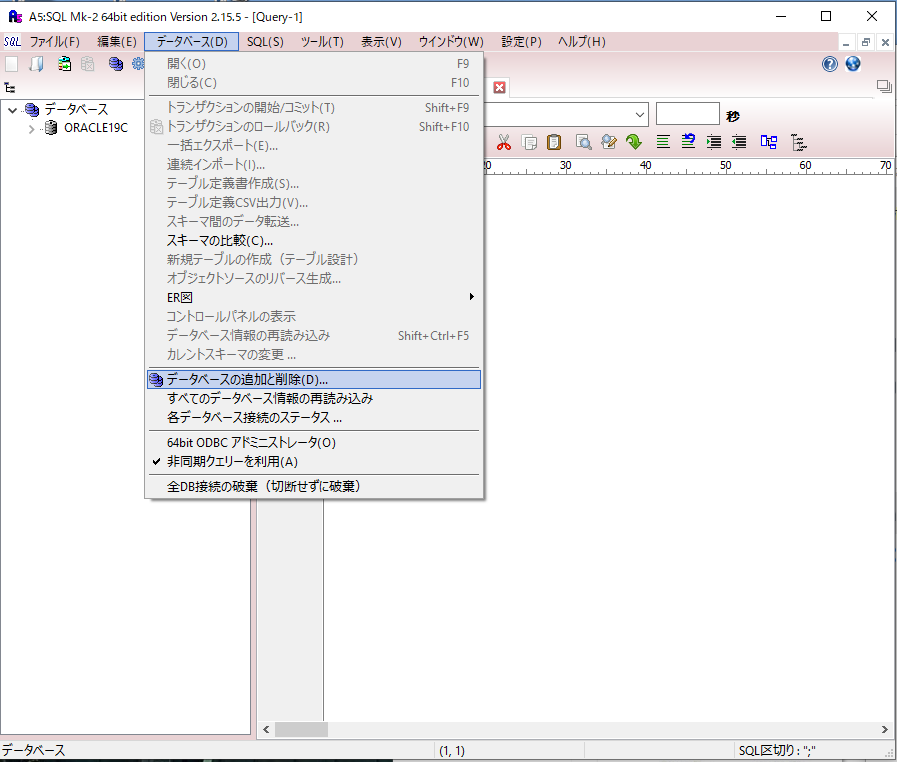
Task: Open the combo box dropdown arrow above editor
Action: click(x=639, y=114)
